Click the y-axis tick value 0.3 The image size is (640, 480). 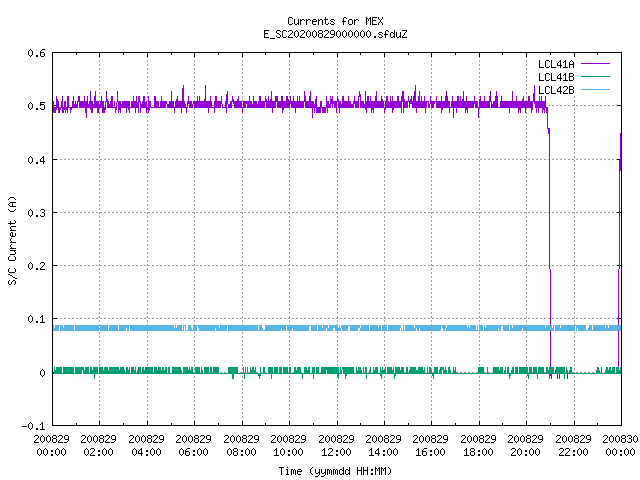[x=36, y=213]
